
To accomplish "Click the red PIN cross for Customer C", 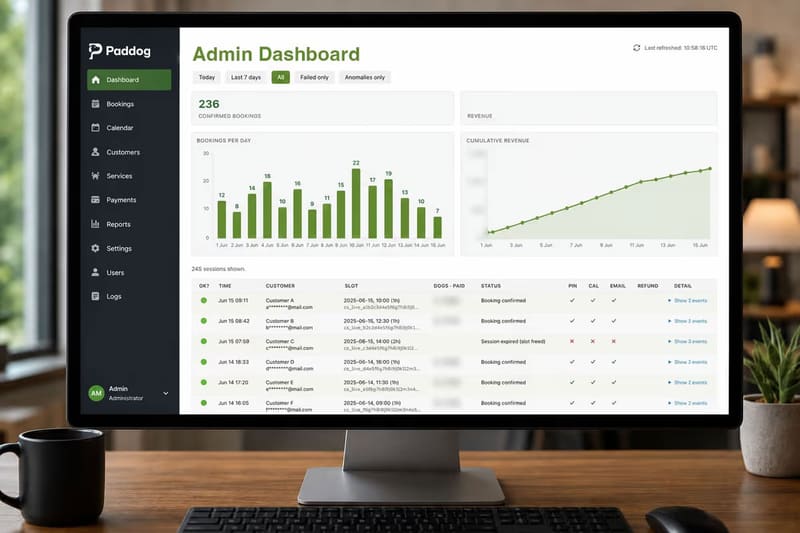I will 572,341.
